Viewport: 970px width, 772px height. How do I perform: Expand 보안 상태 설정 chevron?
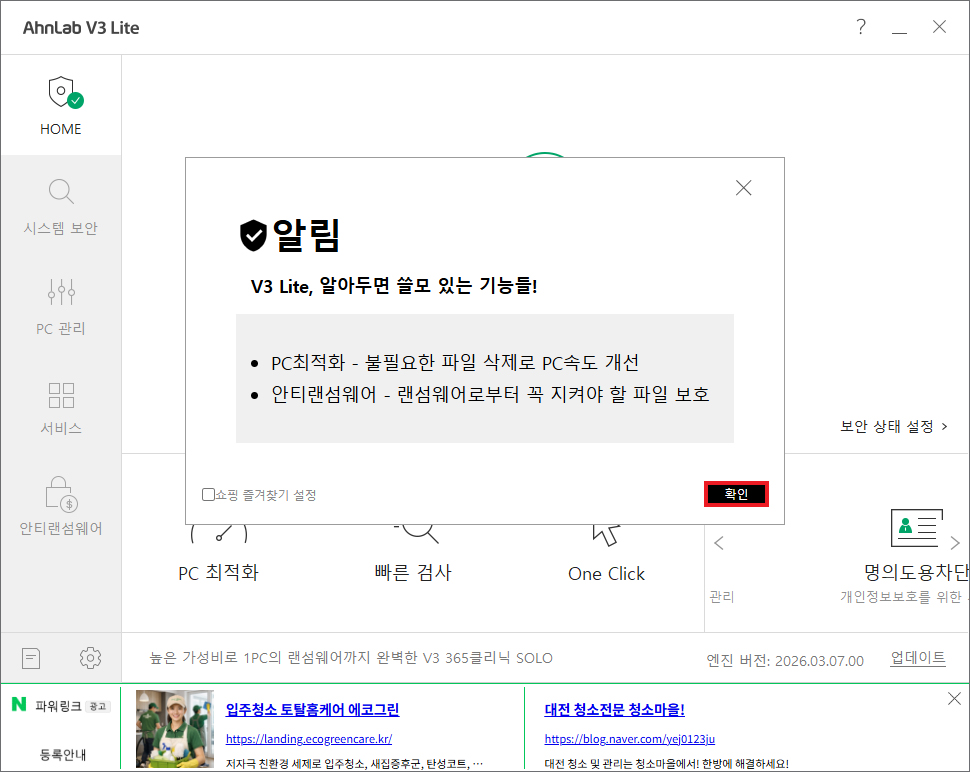(x=945, y=427)
